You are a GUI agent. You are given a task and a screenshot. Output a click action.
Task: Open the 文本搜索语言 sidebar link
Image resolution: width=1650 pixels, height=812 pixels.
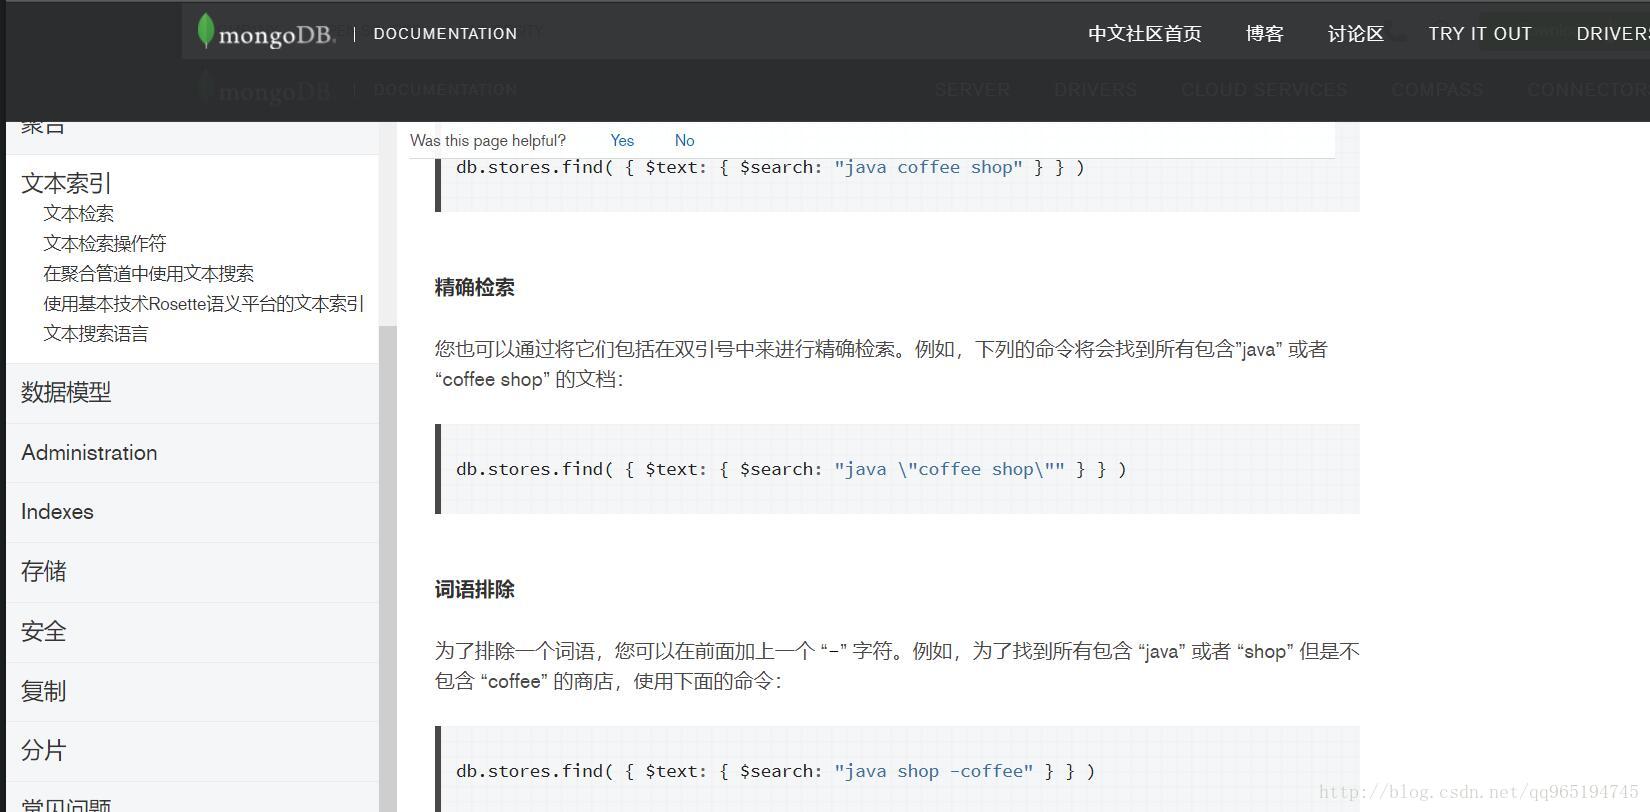(x=96, y=334)
